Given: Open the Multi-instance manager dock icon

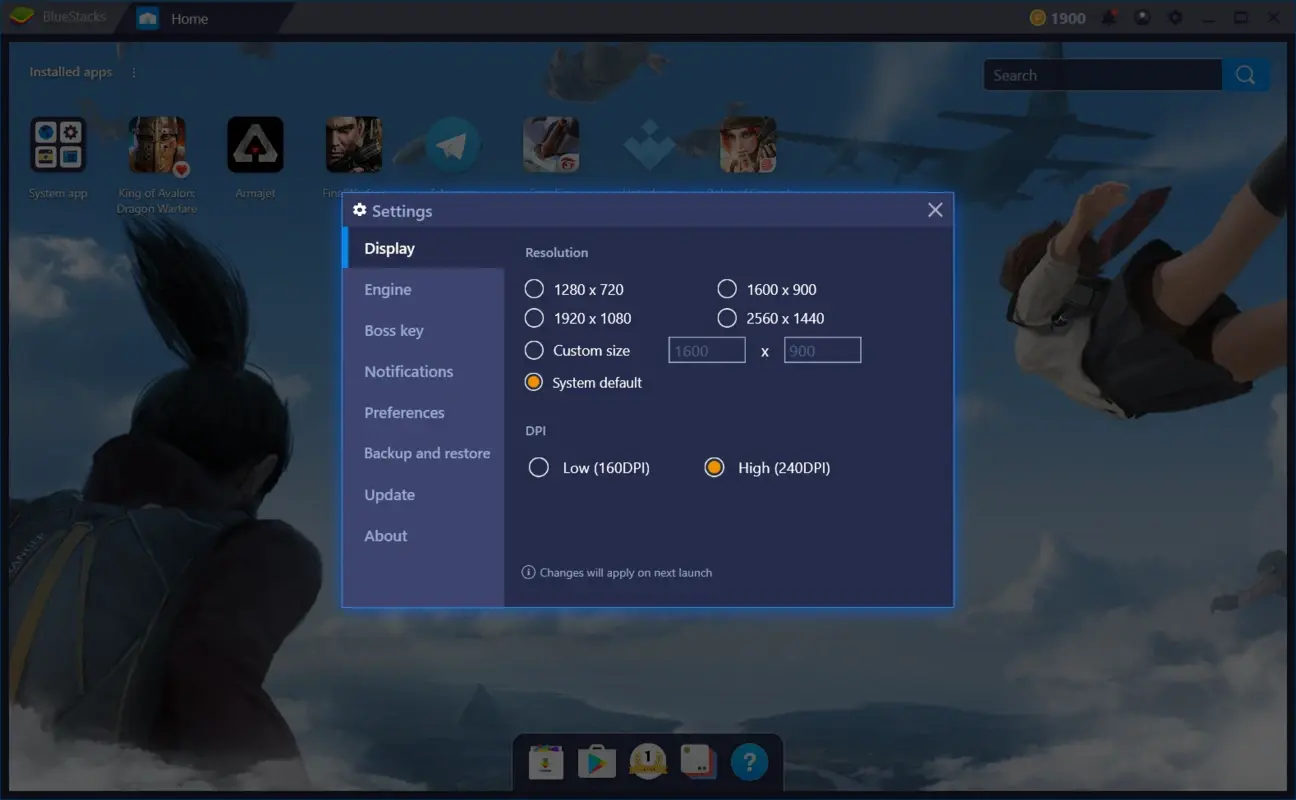Looking at the screenshot, I should tap(698, 761).
